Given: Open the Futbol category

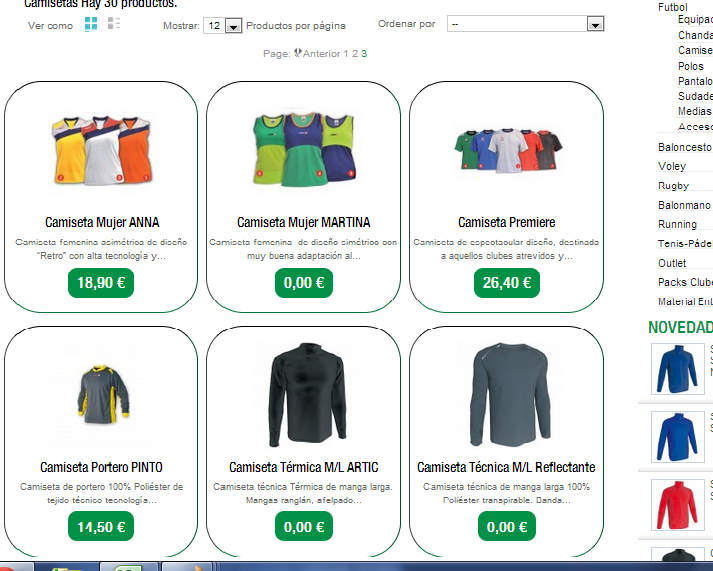Looking at the screenshot, I should tap(673, 7).
